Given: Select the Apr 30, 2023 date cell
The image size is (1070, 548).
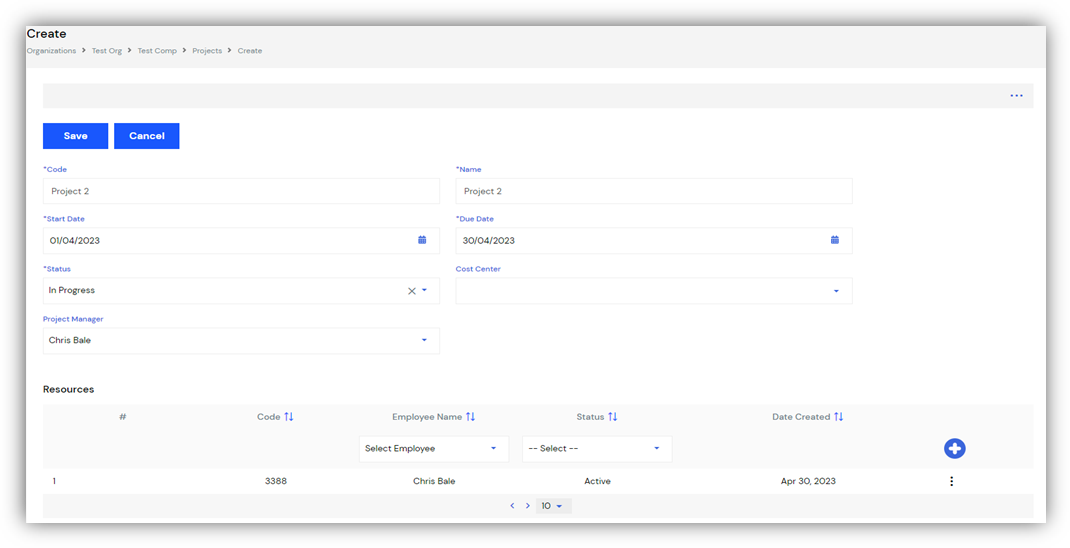Looking at the screenshot, I should tap(808, 481).
